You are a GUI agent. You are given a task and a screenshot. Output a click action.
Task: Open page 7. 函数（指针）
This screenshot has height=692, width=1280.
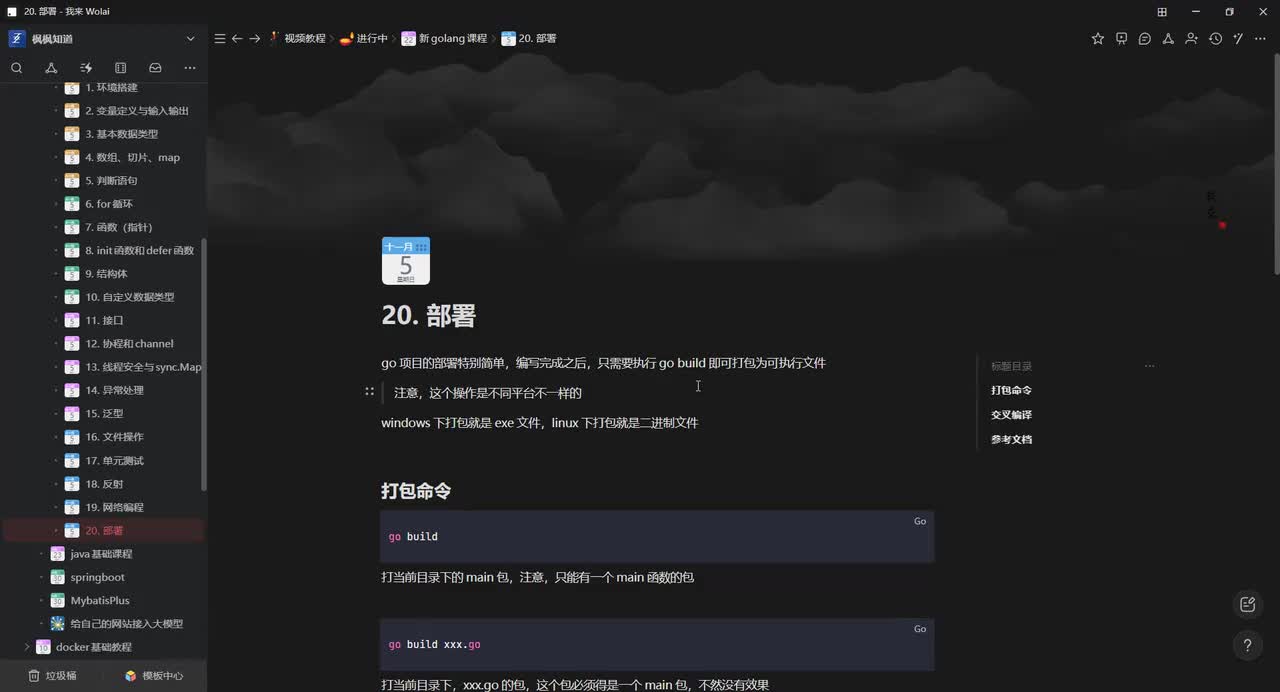click(119, 227)
